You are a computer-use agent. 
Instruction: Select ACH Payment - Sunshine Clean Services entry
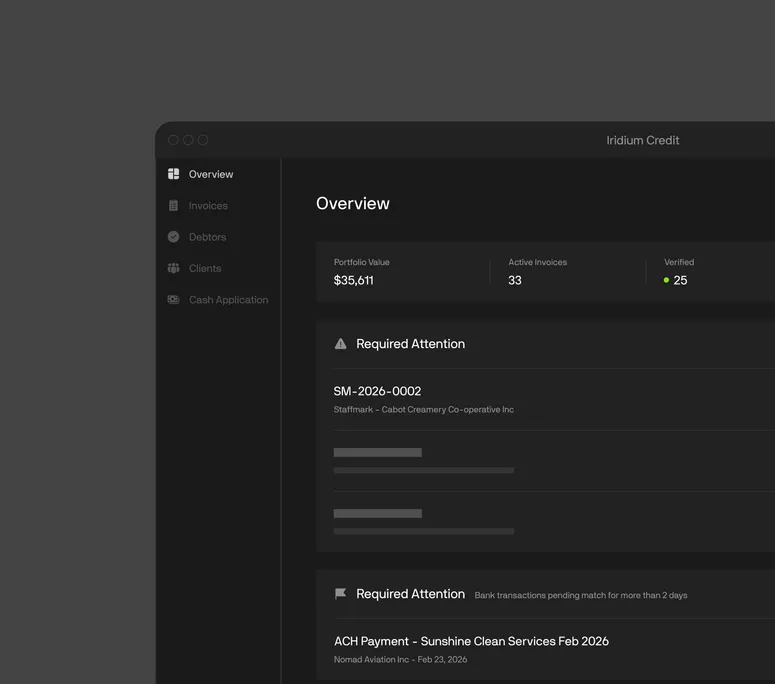click(x=471, y=641)
